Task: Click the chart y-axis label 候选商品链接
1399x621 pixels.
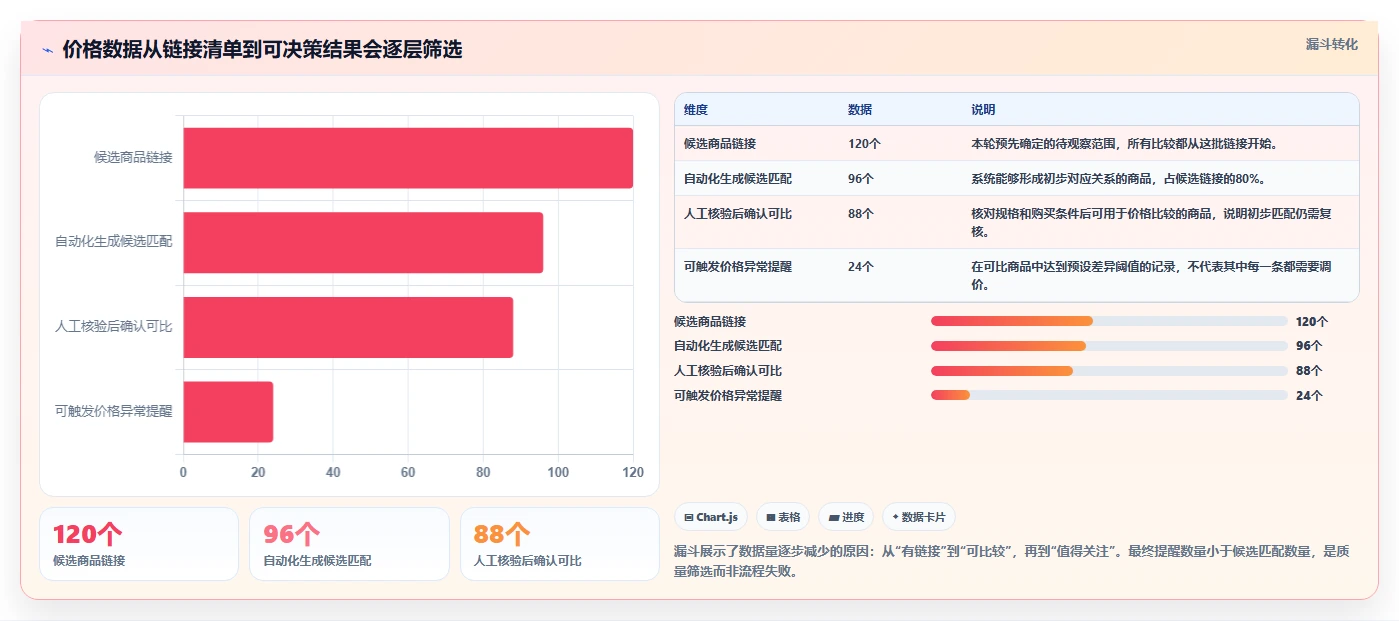Action: coord(133,158)
